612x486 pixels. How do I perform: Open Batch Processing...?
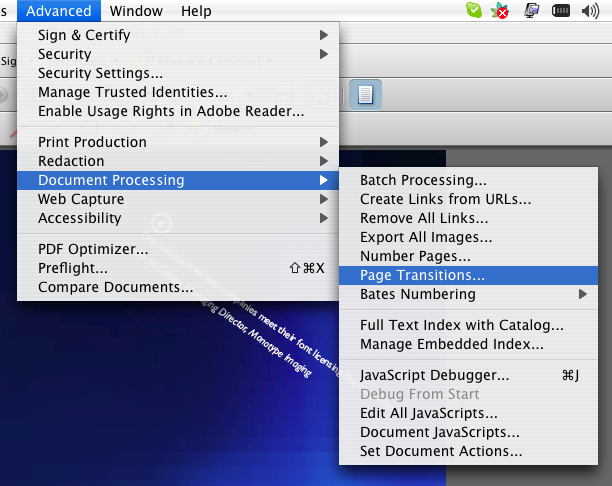(x=468, y=180)
